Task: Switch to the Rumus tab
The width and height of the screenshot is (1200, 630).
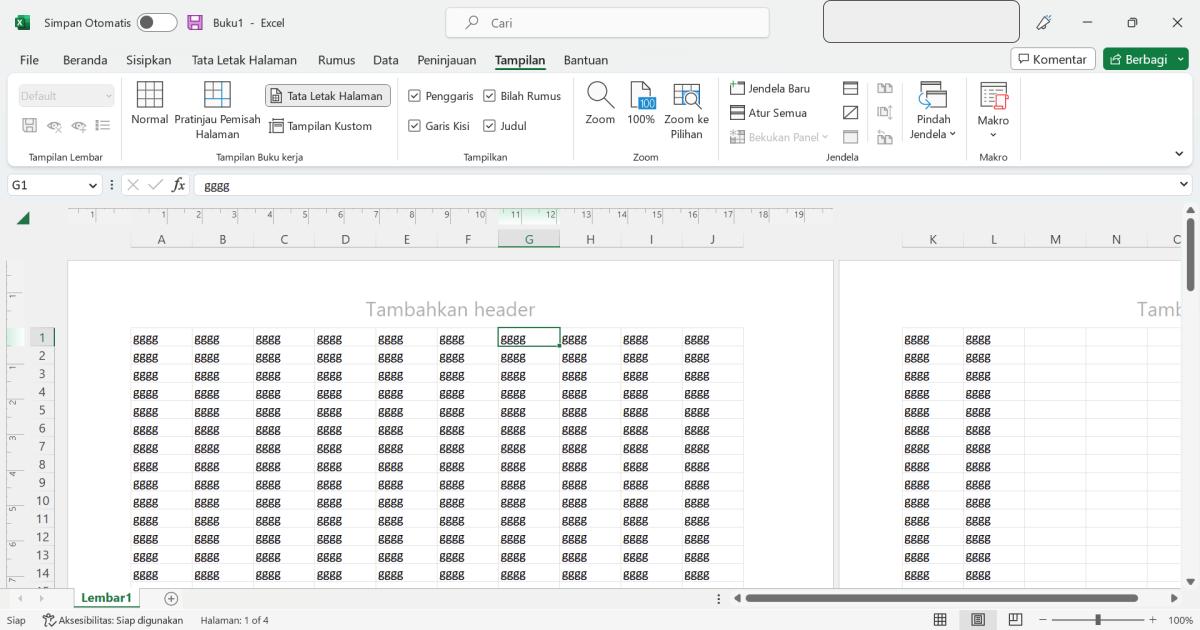Action: point(336,60)
